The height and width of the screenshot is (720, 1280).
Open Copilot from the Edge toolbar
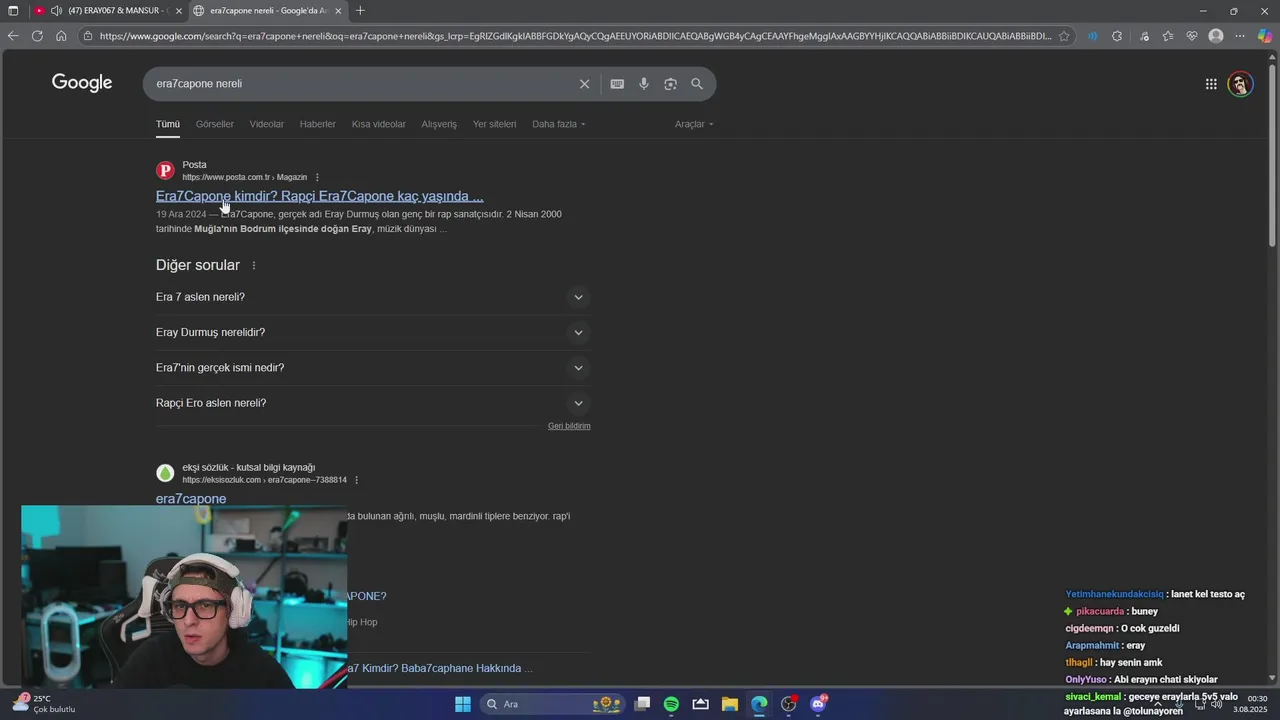pyautogui.click(x=1265, y=36)
